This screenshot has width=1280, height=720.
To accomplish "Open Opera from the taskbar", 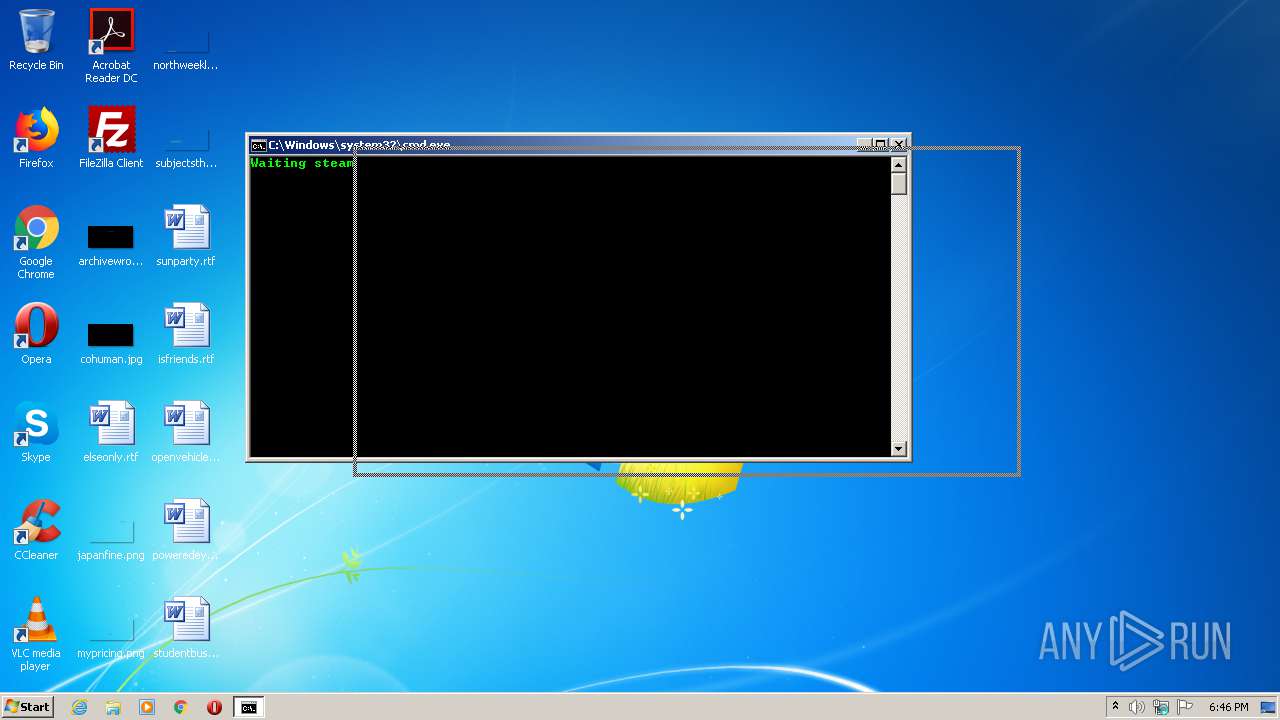I will click(x=214, y=707).
